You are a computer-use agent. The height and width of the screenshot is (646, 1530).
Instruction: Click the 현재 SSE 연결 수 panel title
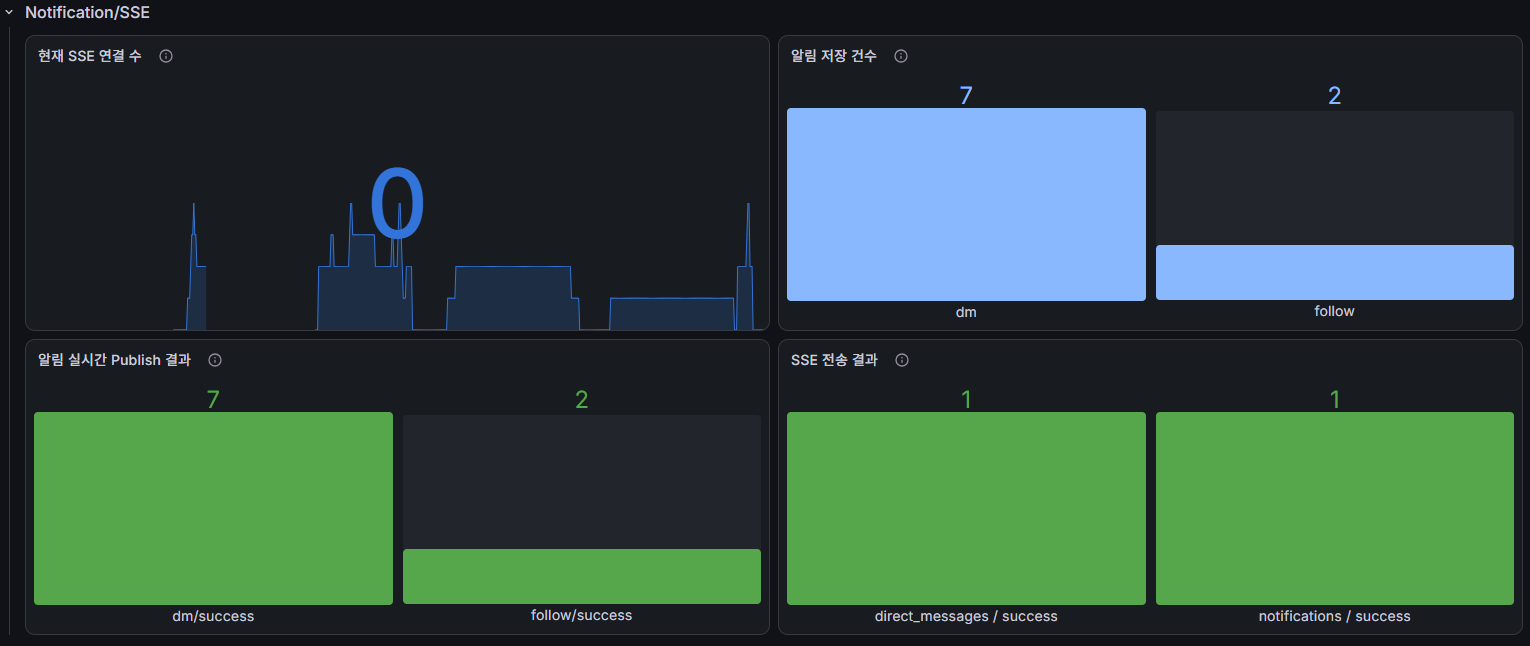(90, 56)
